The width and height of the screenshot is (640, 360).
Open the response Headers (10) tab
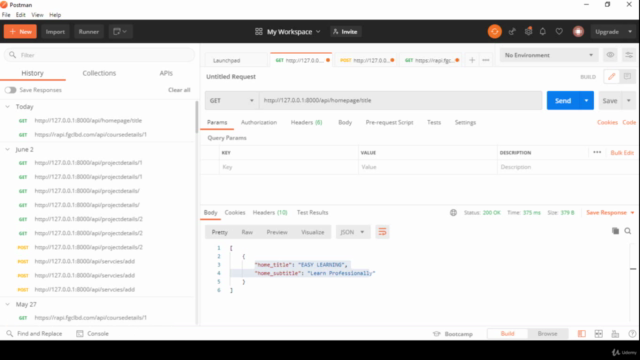[x=270, y=213]
